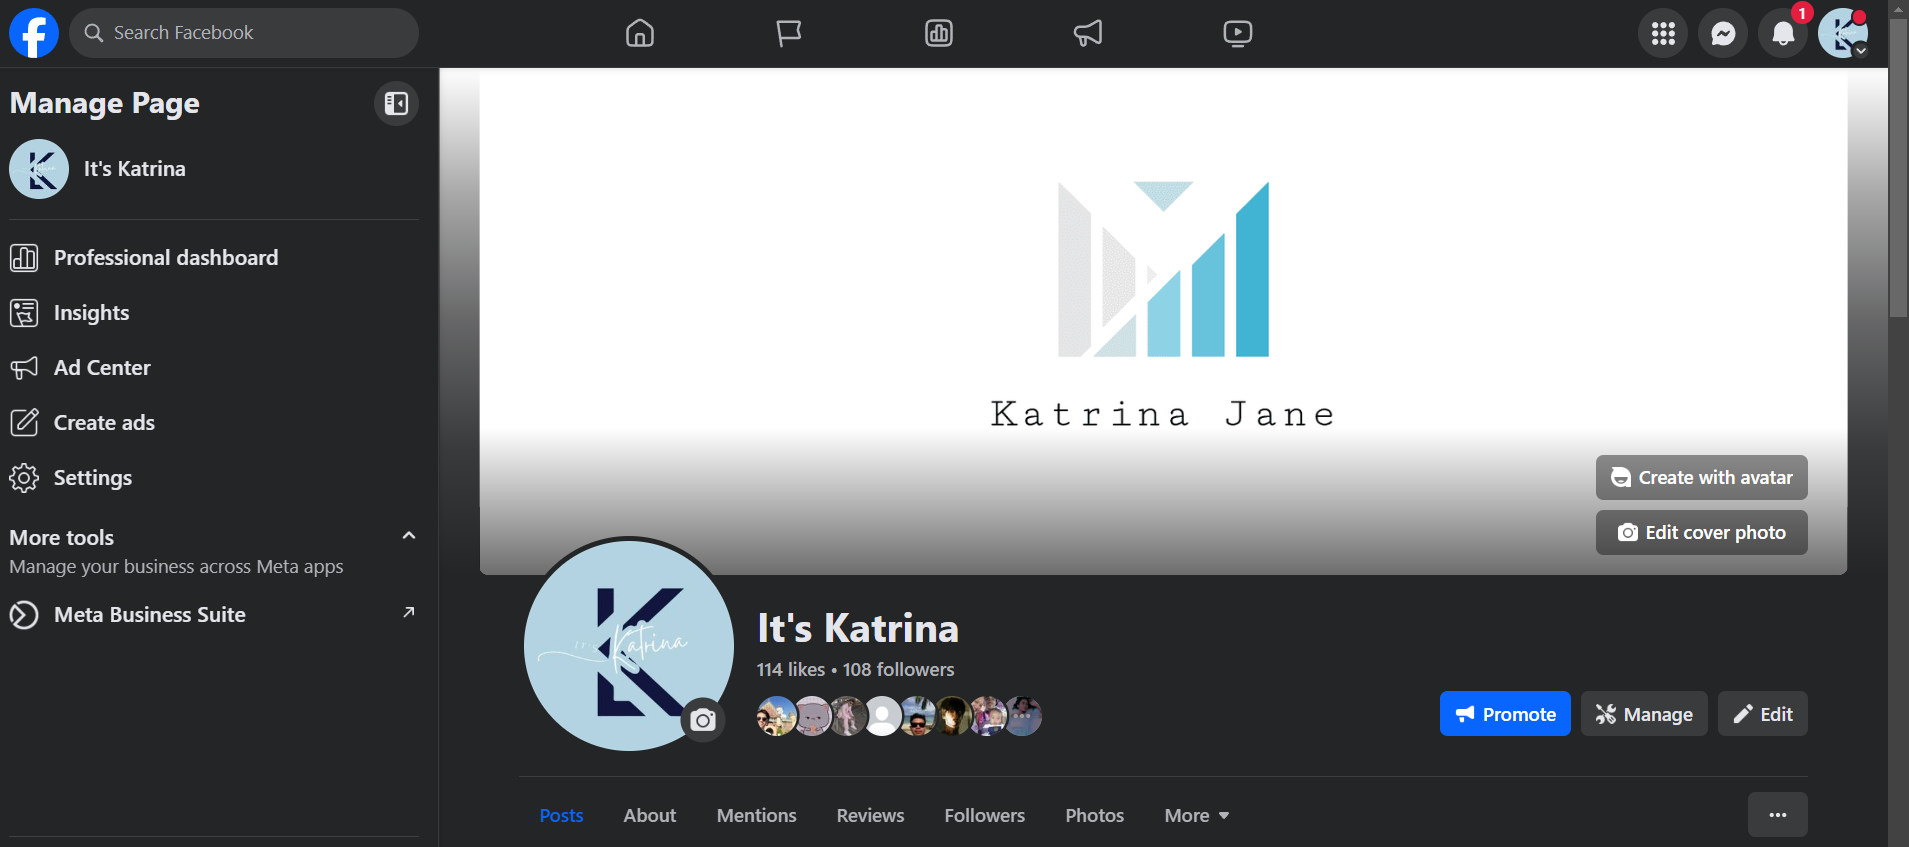Collapse the More tools section
Image resolution: width=1909 pixels, height=847 pixels.
coord(408,536)
